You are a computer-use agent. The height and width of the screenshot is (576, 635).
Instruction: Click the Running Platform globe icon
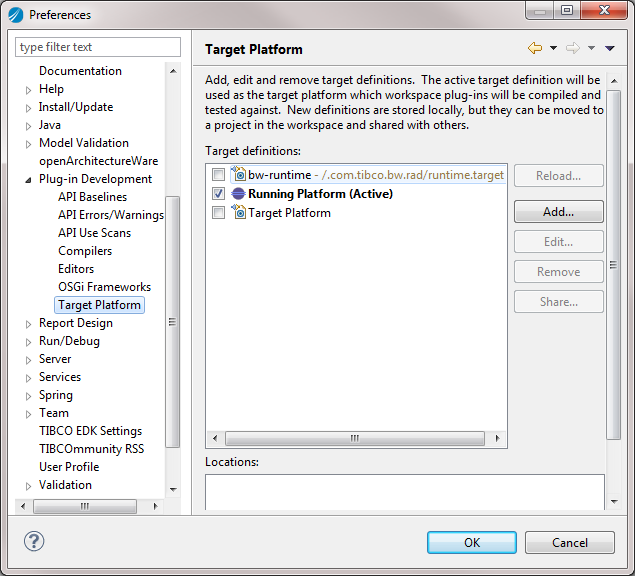click(238, 194)
